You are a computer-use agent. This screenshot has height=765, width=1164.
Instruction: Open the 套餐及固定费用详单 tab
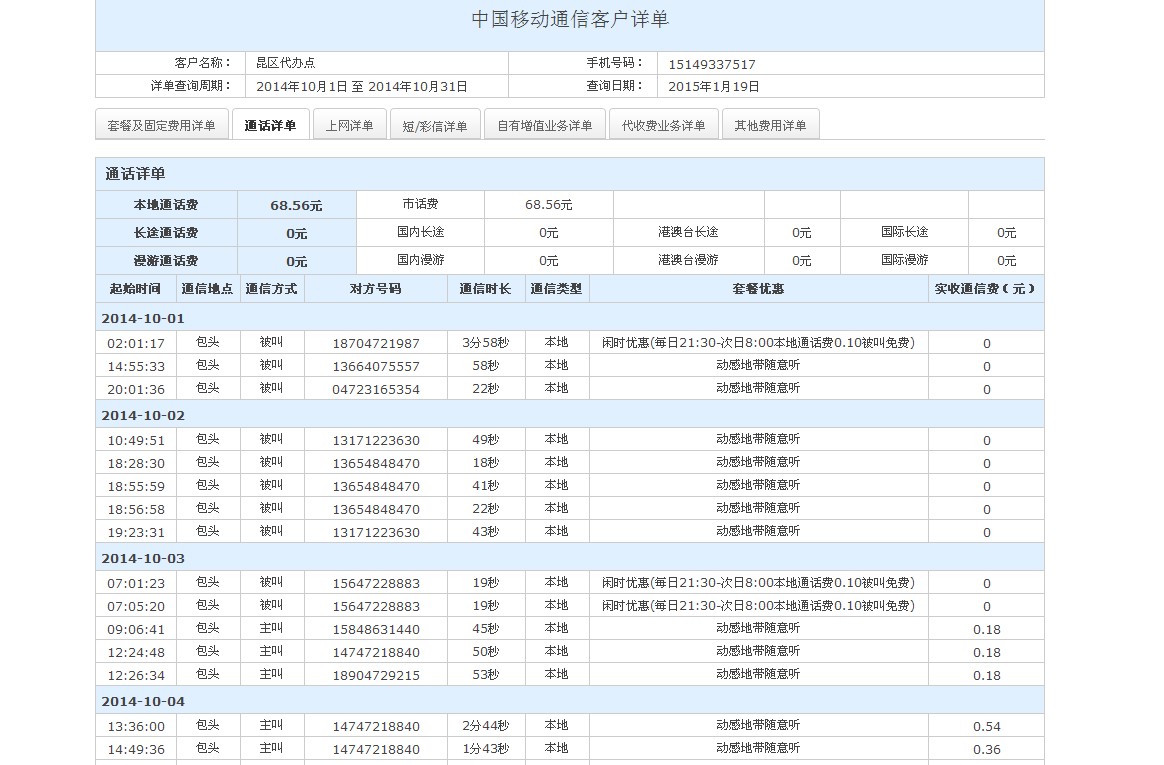tap(162, 125)
